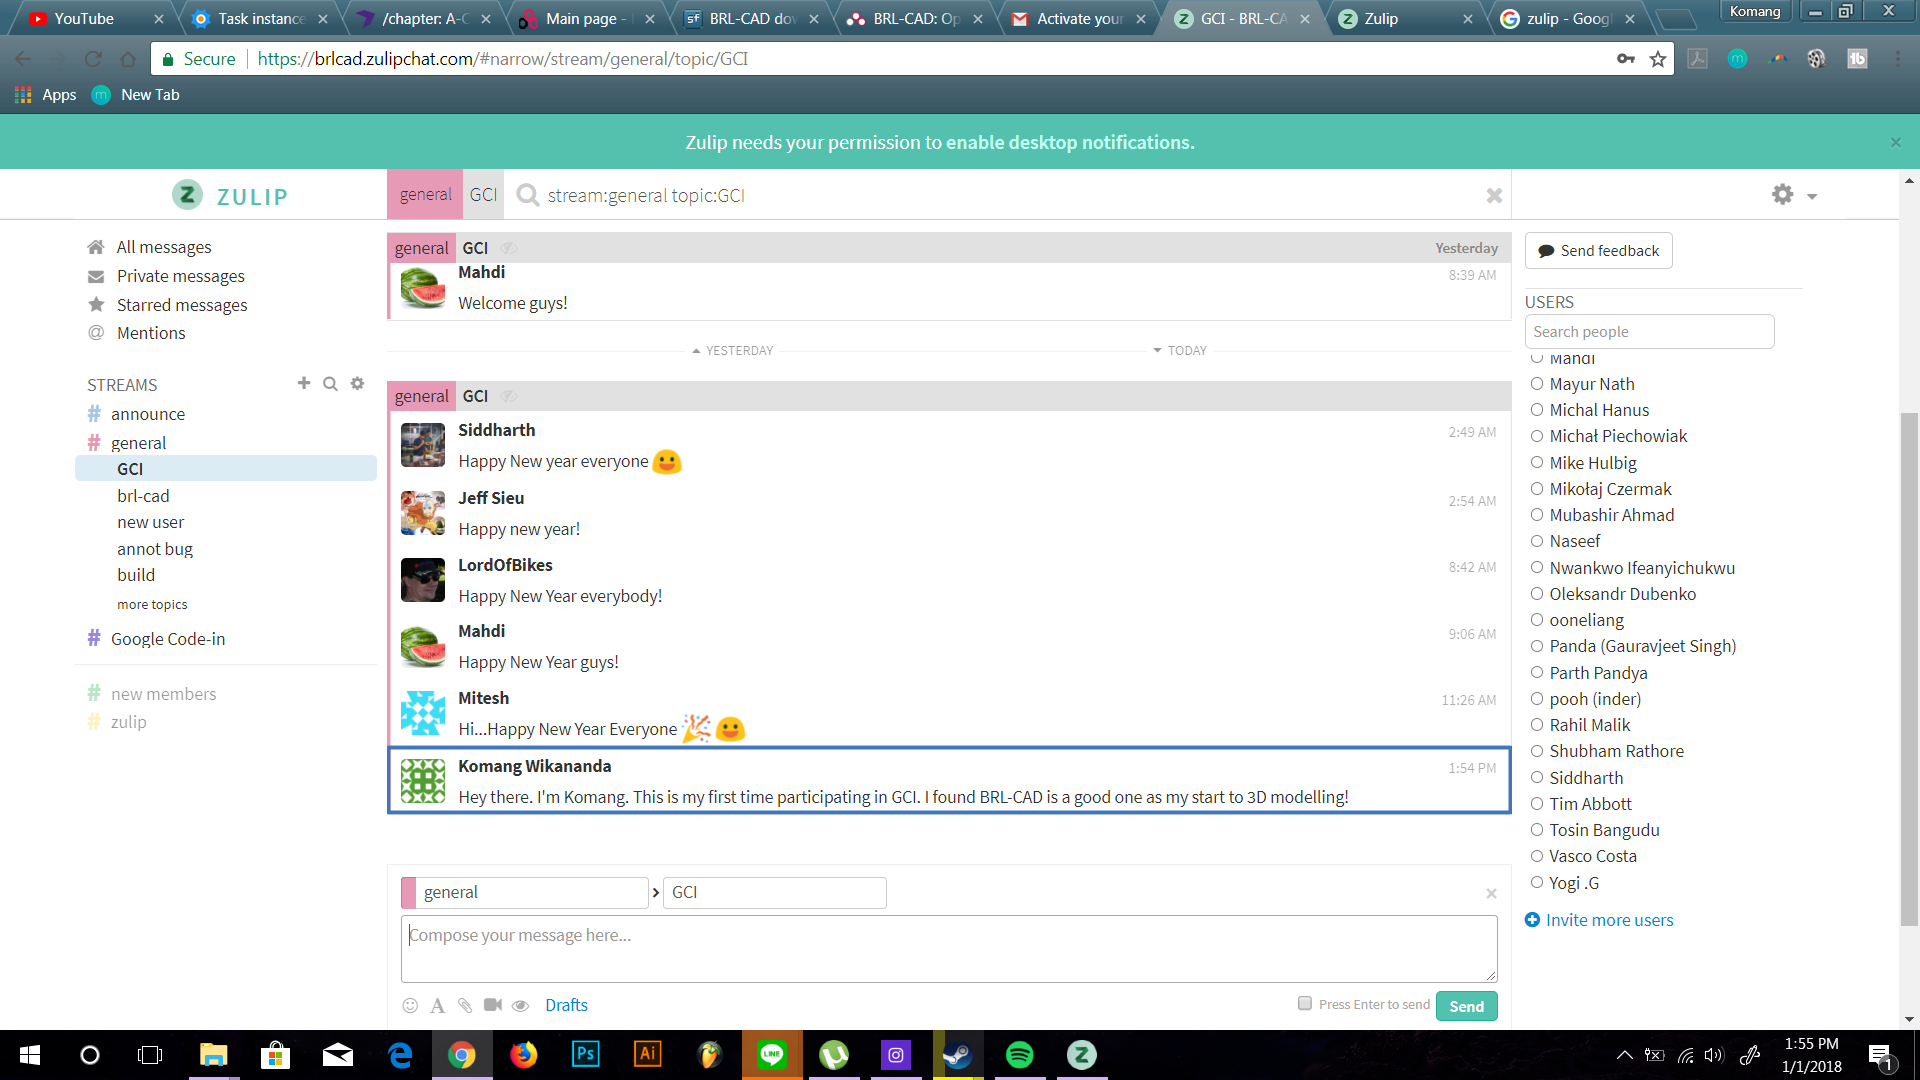This screenshot has width=1920, height=1080.
Task: Open Private messages
Action: pyautogui.click(x=180, y=276)
